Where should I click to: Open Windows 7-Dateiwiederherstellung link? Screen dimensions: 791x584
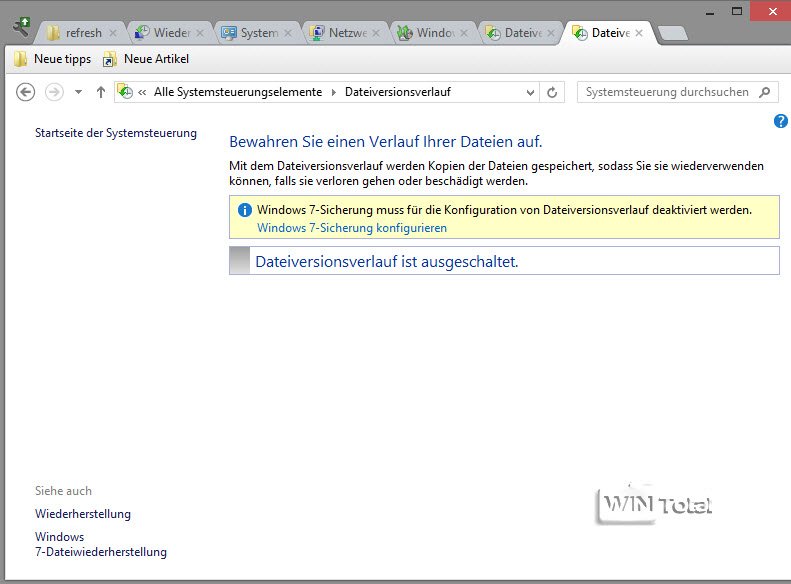[101, 544]
